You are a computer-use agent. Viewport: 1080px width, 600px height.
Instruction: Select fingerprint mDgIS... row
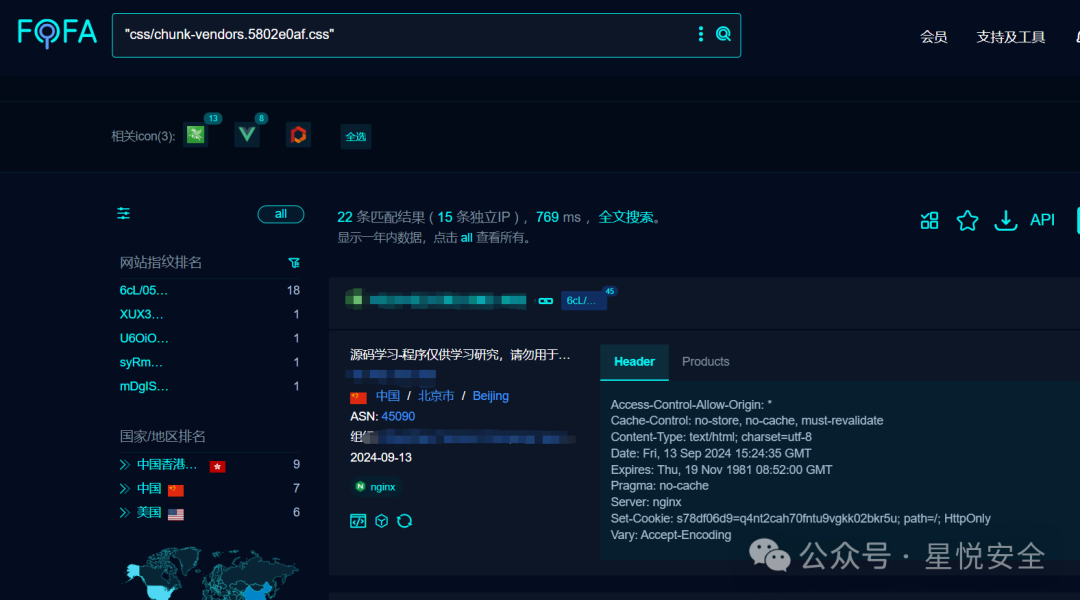(209, 386)
